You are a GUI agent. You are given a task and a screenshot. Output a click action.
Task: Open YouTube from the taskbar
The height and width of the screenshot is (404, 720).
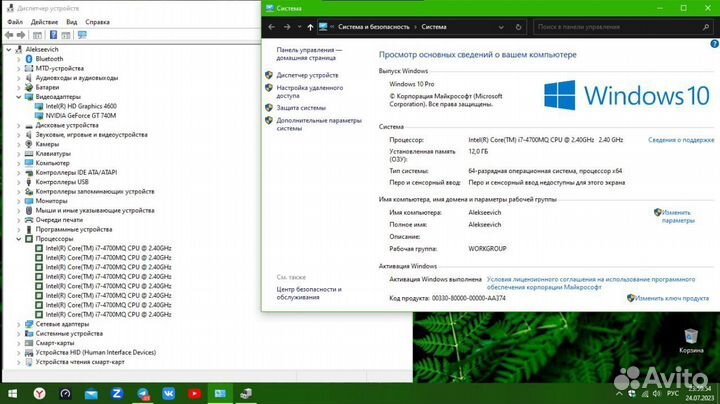point(194,393)
